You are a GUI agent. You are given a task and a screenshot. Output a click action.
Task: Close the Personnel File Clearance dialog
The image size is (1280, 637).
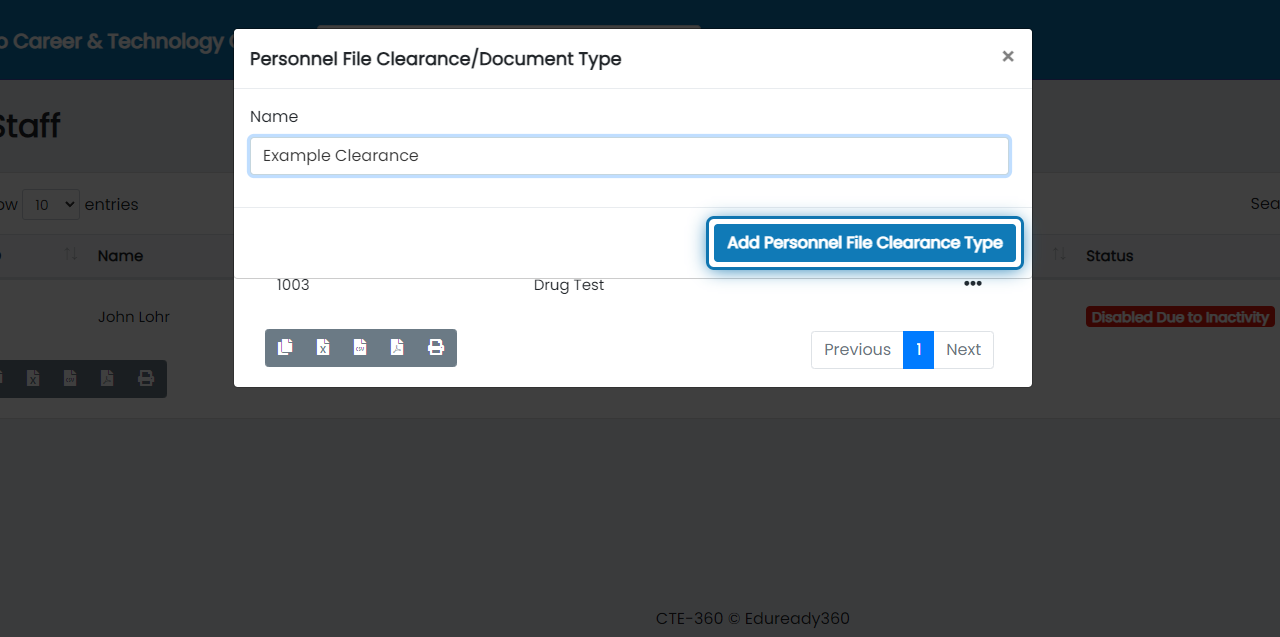coord(1008,57)
